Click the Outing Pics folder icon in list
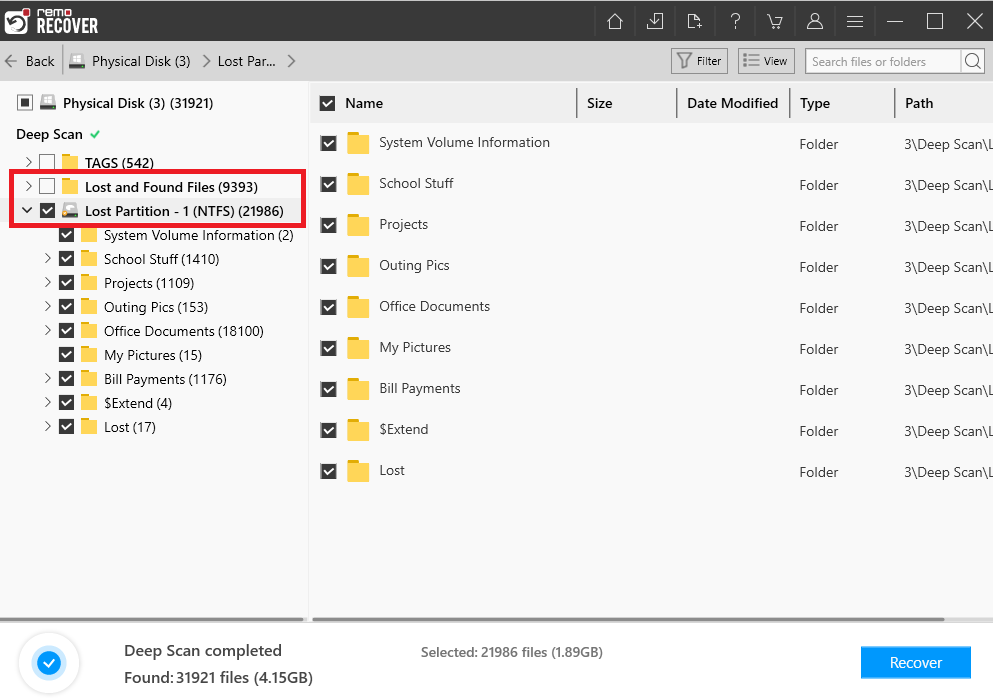 point(358,266)
